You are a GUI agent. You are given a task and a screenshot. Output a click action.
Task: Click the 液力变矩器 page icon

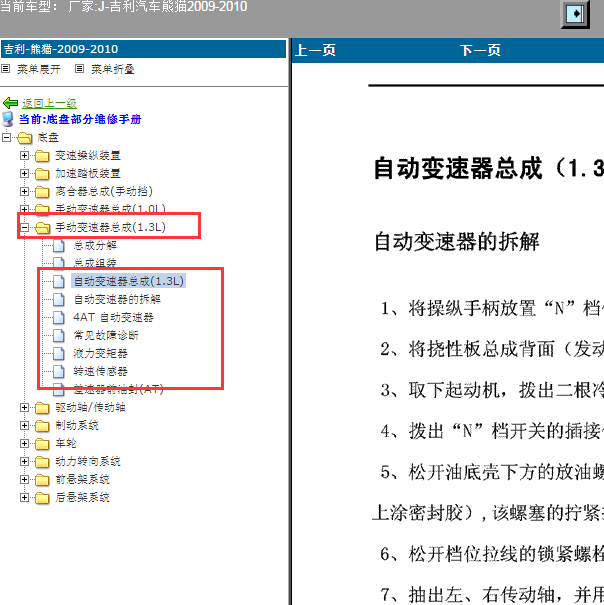click(x=59, y=353)
